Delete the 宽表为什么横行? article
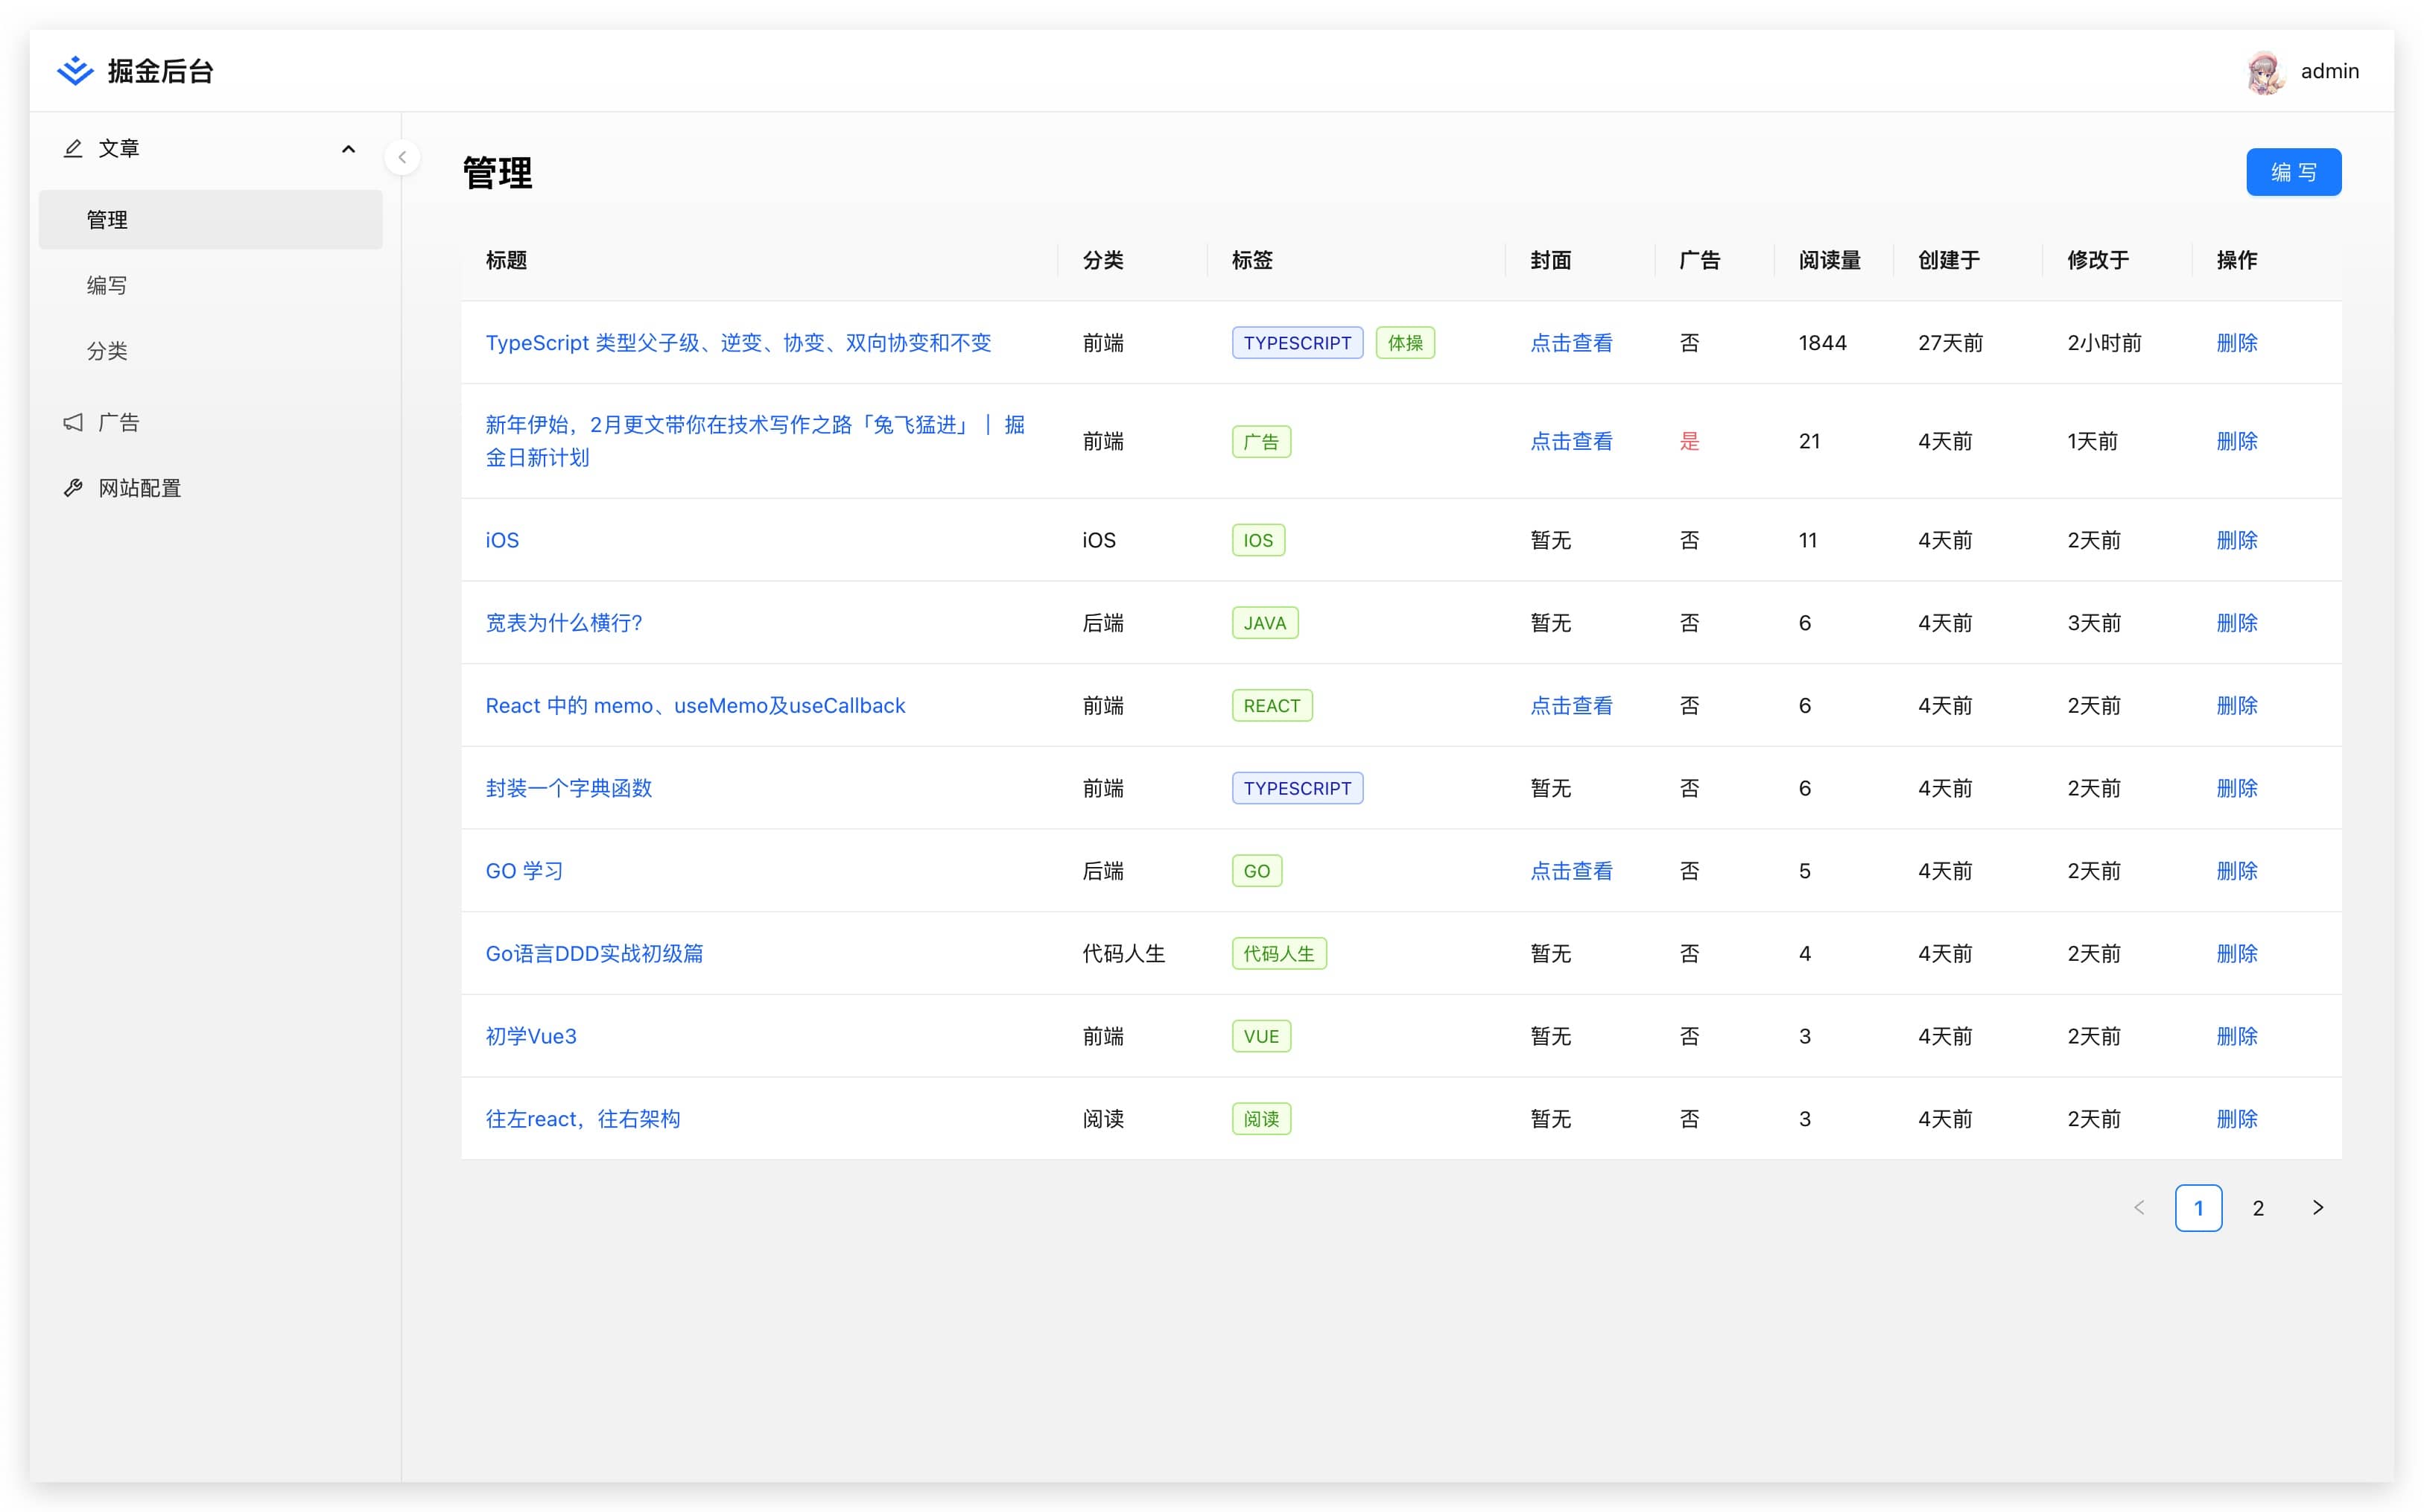The image size is (2424, 1512). (x=2237, y=623)
